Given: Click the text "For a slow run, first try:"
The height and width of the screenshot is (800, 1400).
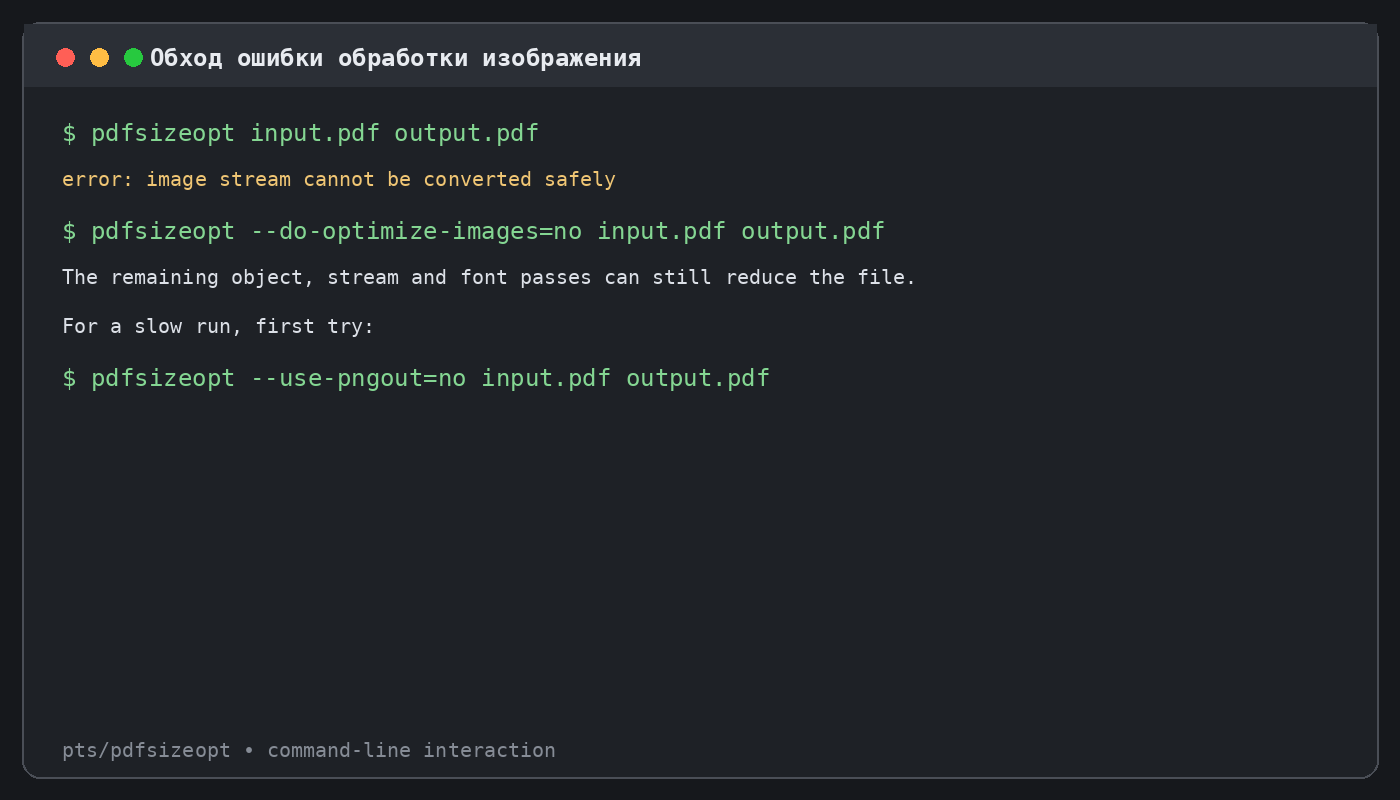Looking at the screenshot, I should pos(218,326).
